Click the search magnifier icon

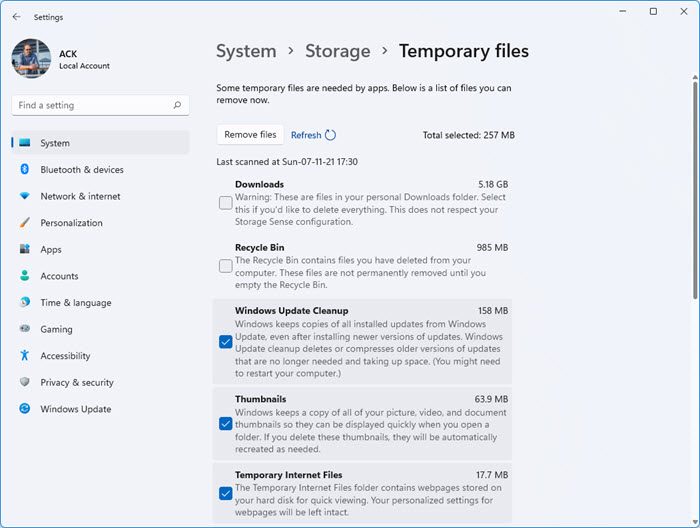177,105
